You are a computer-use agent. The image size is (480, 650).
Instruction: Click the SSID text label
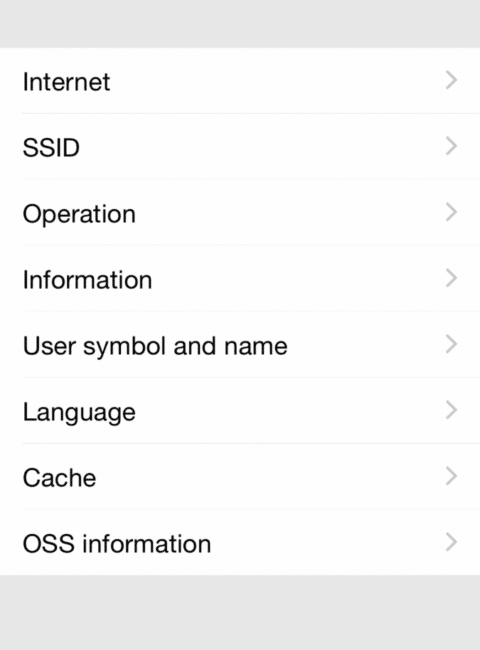click(x=51, y=148)
